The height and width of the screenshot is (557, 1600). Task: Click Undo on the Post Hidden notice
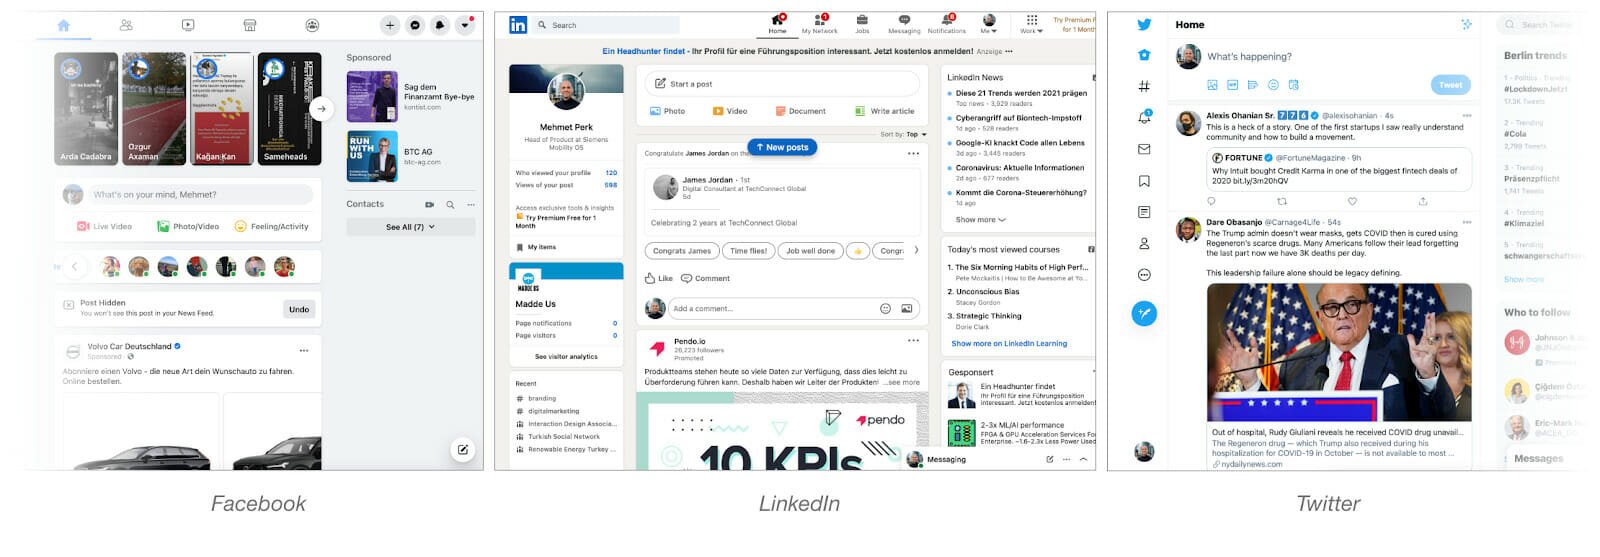click(x=298, y=309)
